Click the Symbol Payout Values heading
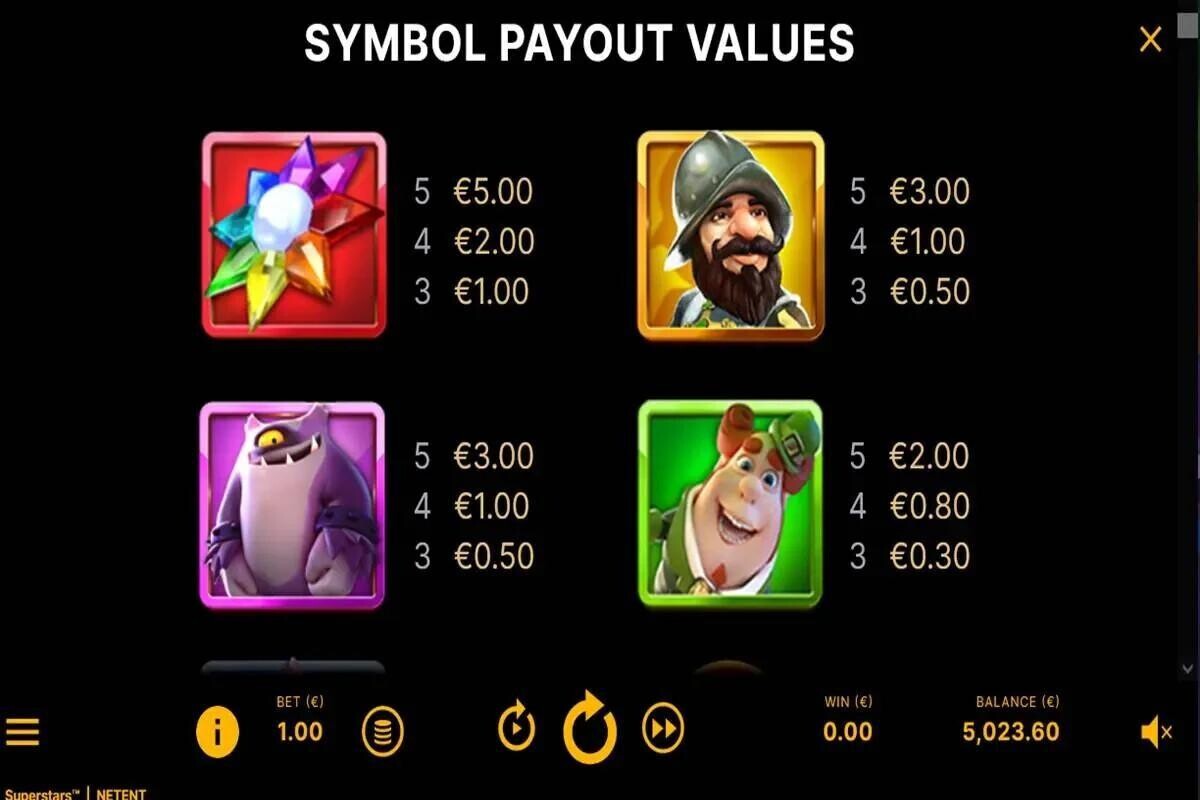The image size is (1200, 800). 579,42
